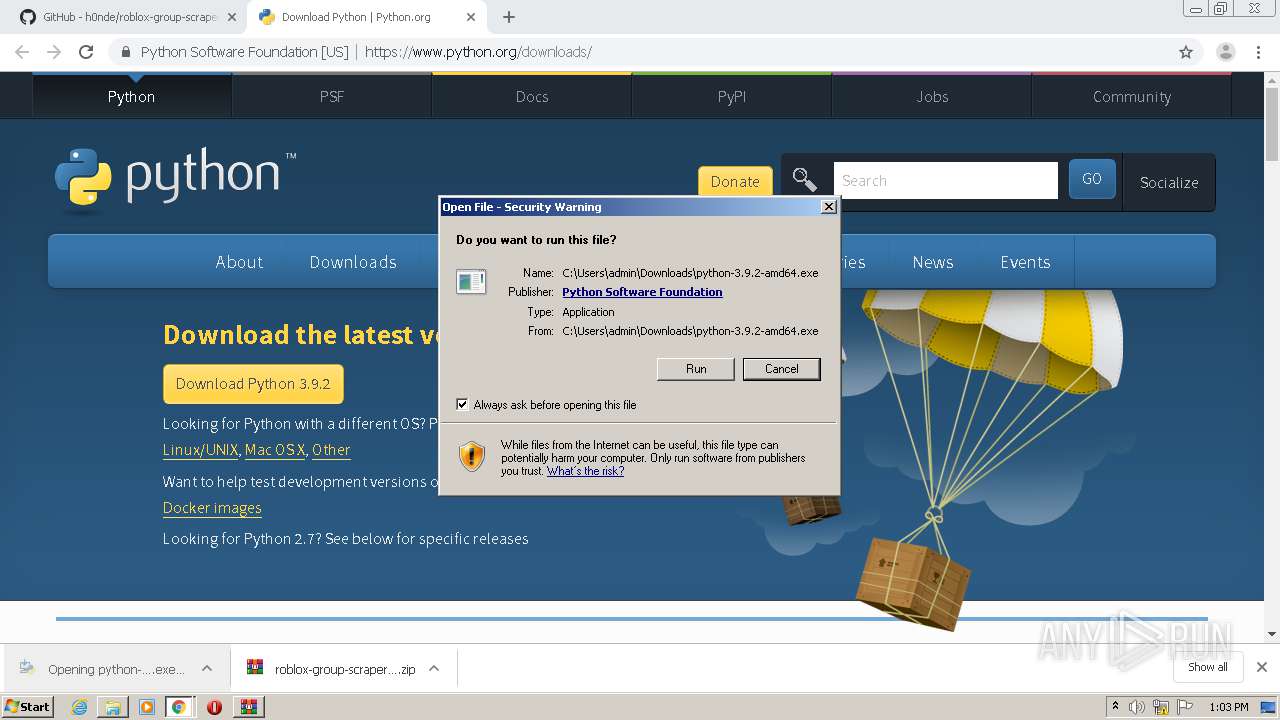Screen dimensions: 1280x720
Task: Expand options for python exe download
Action: click(207, 668)
